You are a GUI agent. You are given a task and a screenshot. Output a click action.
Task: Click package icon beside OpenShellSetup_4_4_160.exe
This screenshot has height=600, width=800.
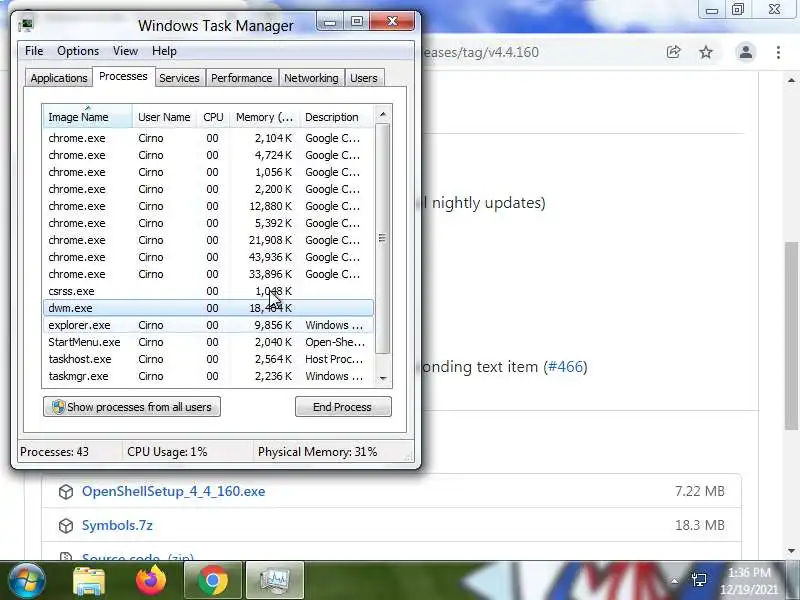coord(66,491)
